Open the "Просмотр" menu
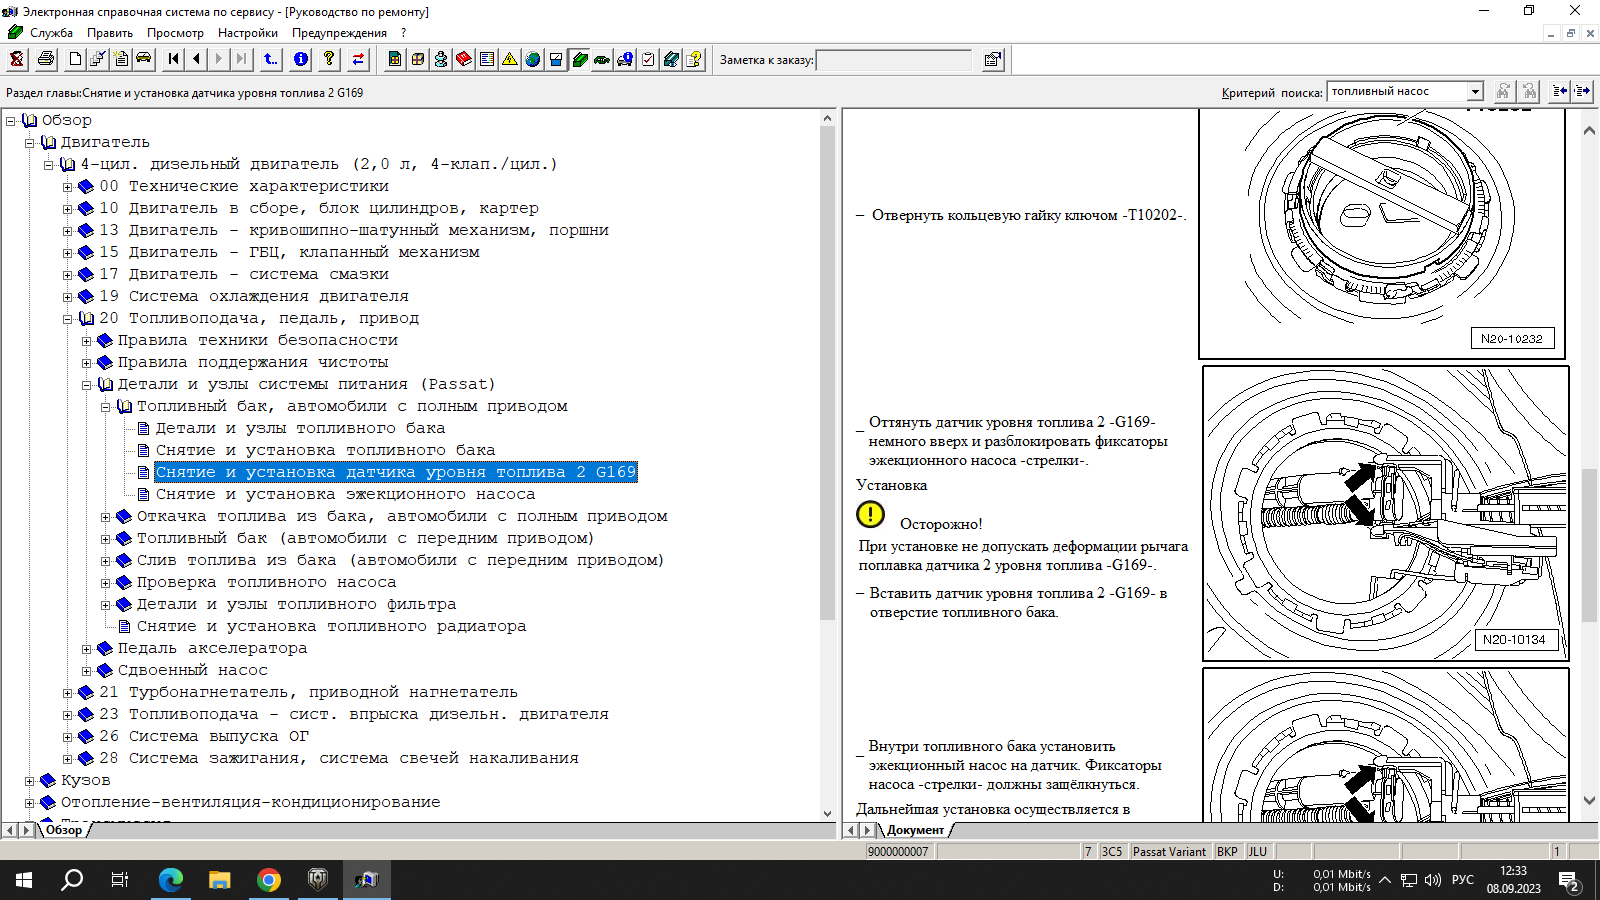 [175, 33]
